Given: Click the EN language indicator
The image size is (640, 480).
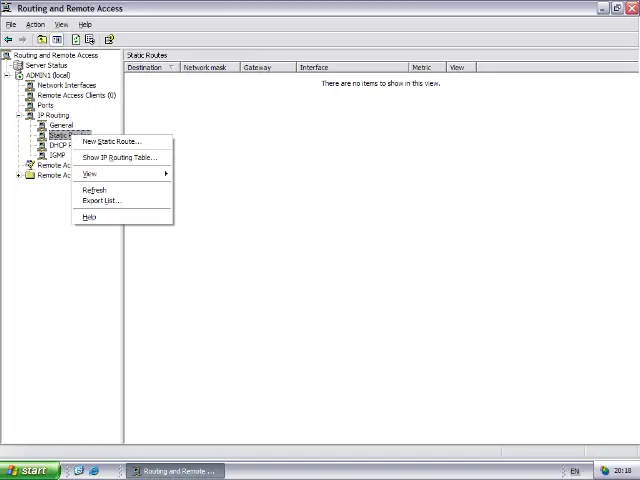Looking at the screenshot, I should (575, 471).
